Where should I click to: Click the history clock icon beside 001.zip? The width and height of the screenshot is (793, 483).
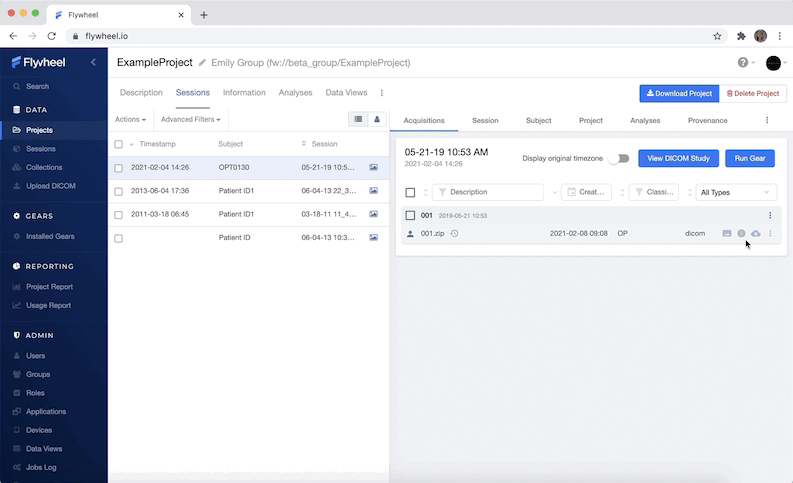454,233
